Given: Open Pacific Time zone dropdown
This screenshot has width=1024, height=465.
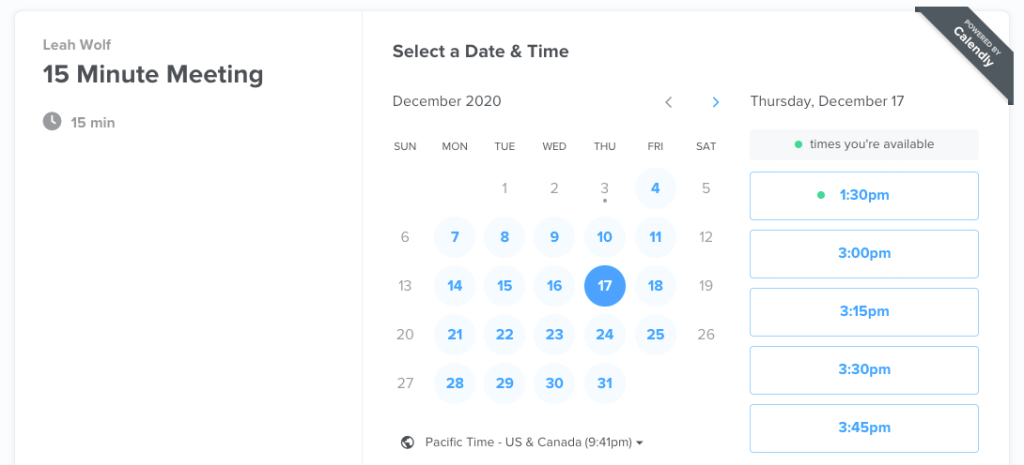Looking at the screenshot, I should click(x=534, y=442).
